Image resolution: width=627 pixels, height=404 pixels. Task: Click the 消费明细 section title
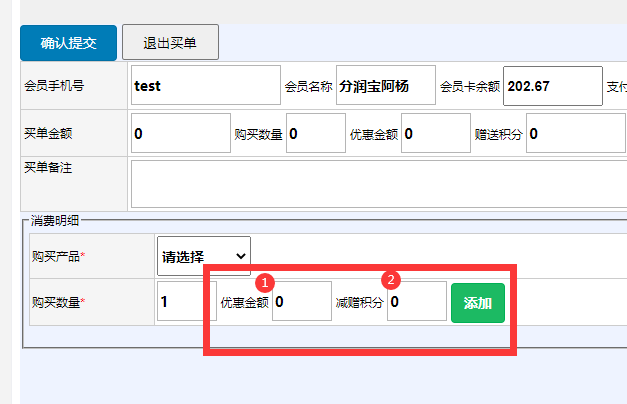[x=58, y=219]
